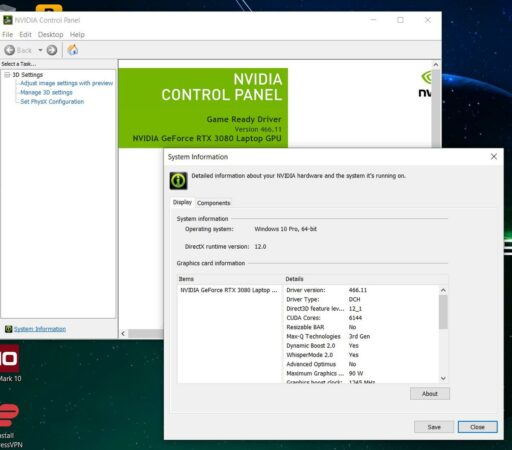Collapse the 3D Settings tree node
The height and width of the screenshot is (450, 512).
point(7,75)
